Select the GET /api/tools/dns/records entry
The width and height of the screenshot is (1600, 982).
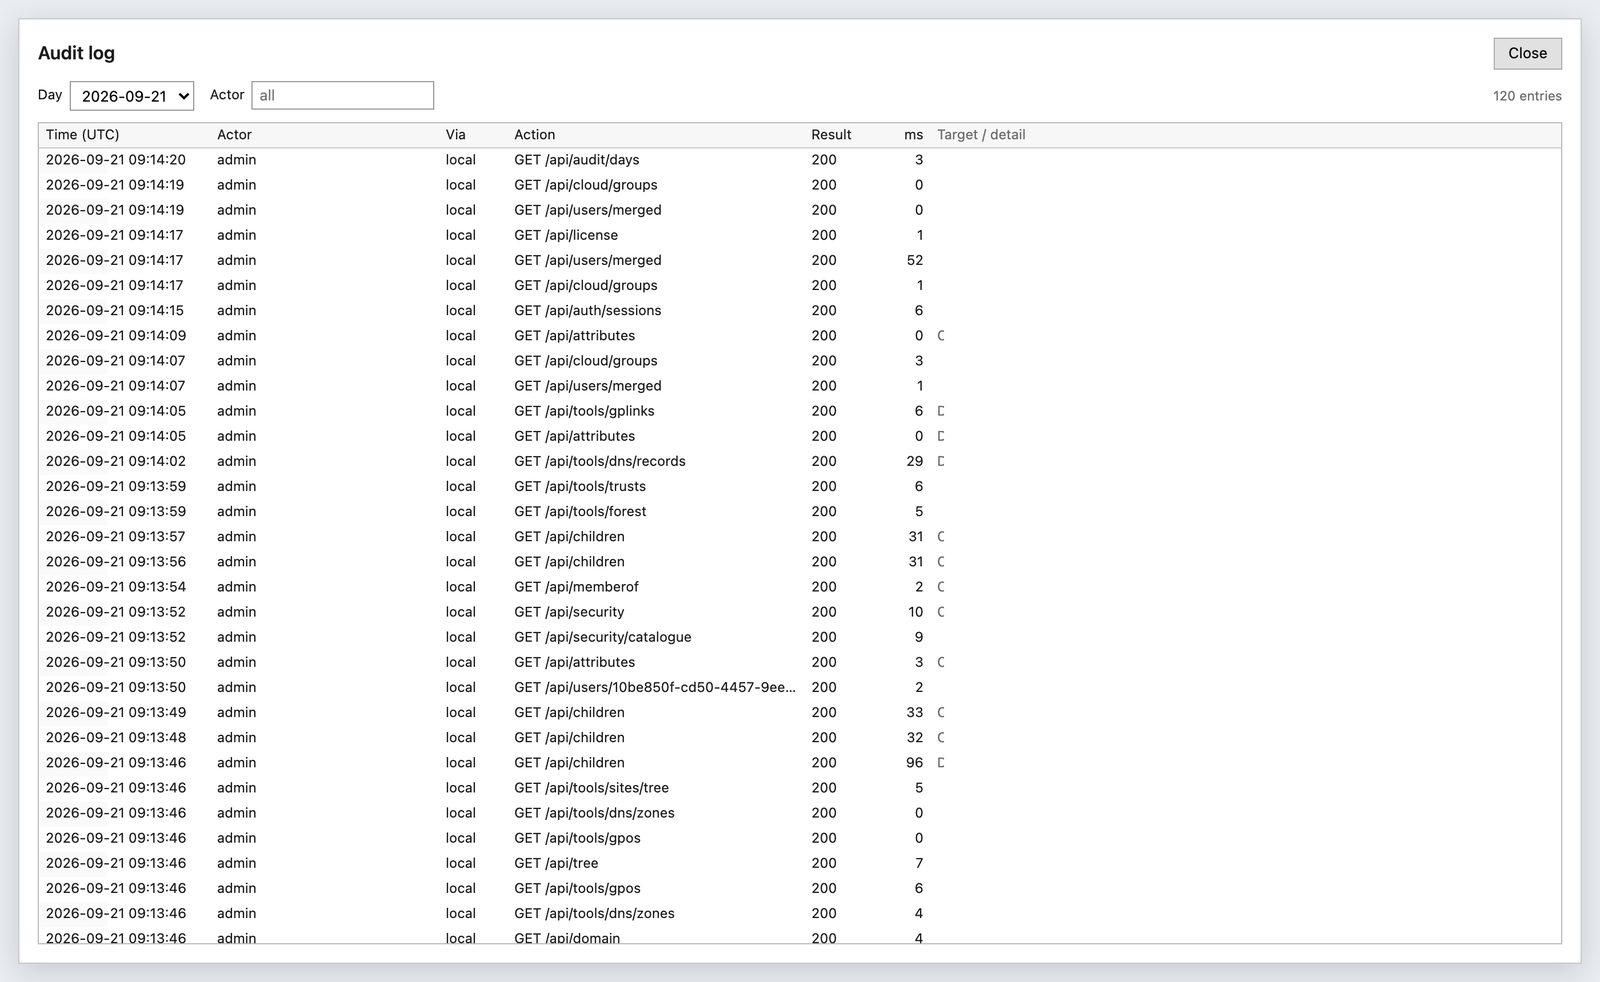coord(800,461)
